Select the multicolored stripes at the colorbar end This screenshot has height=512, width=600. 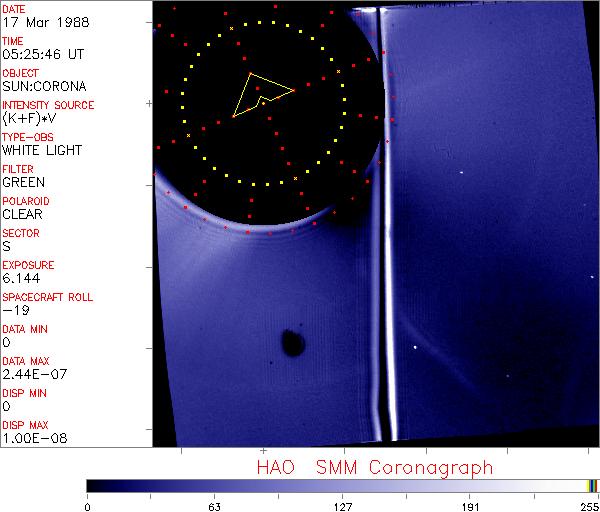point(592,485)
